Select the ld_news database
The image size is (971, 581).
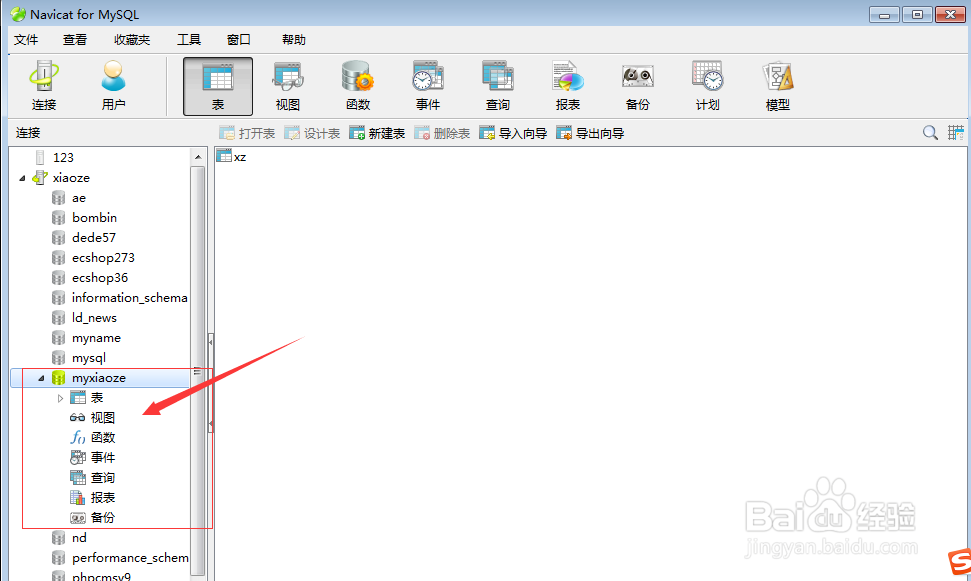click(x=94, y=318)
